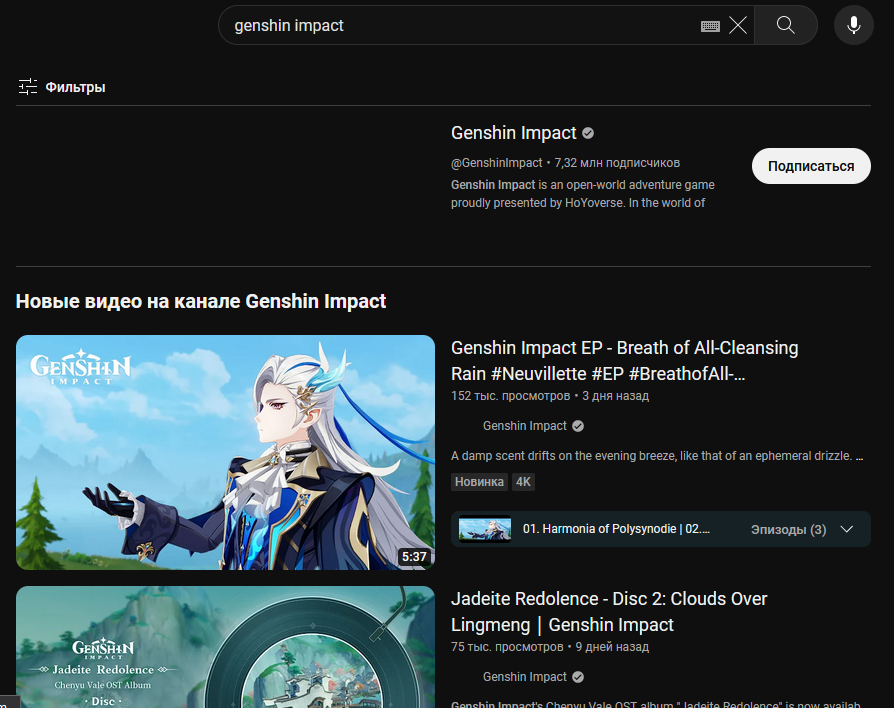Open Breath of All-Cleansing Rain video title
The height and width of the screenshot is (708, 894).
(x=624, y=360)
